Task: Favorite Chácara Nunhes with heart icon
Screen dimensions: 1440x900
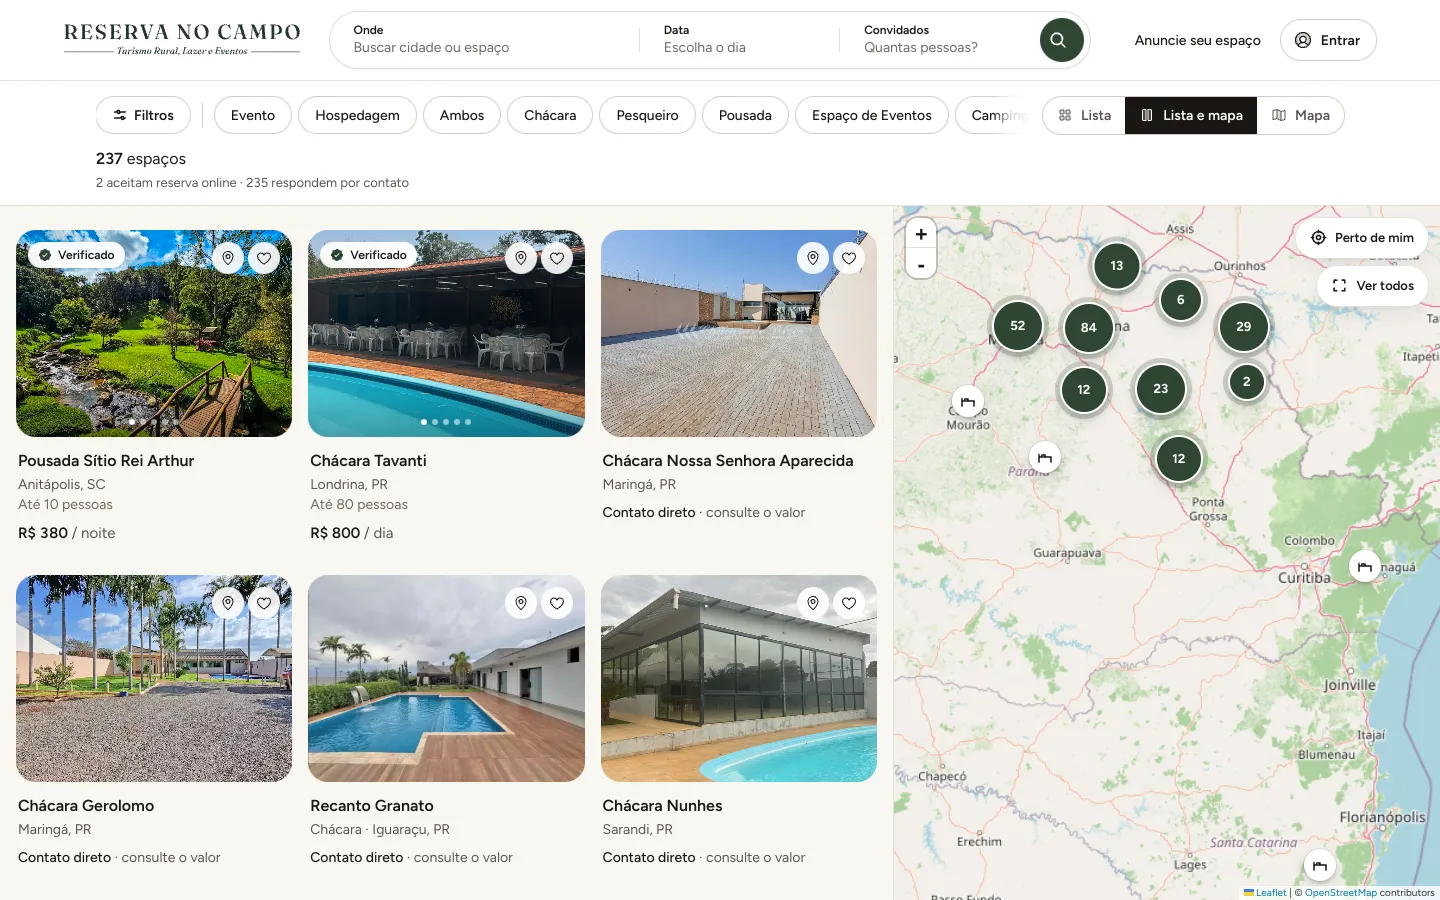Action: (849, 603)
